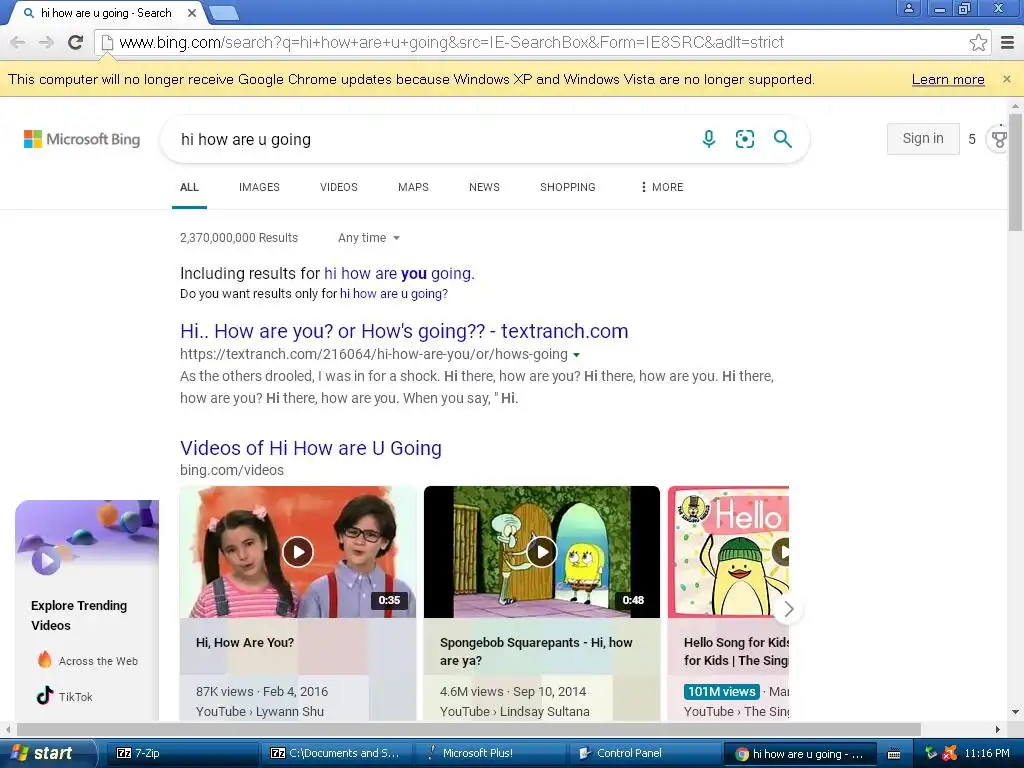Open the Chrome hamburger menu

pos(1008,42)
